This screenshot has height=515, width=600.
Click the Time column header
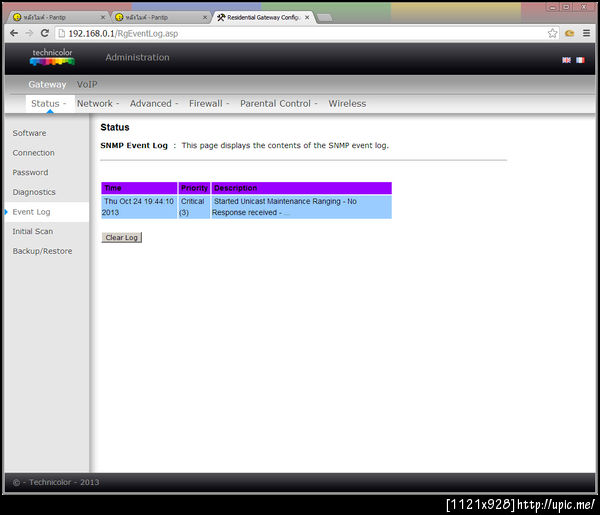139,188
